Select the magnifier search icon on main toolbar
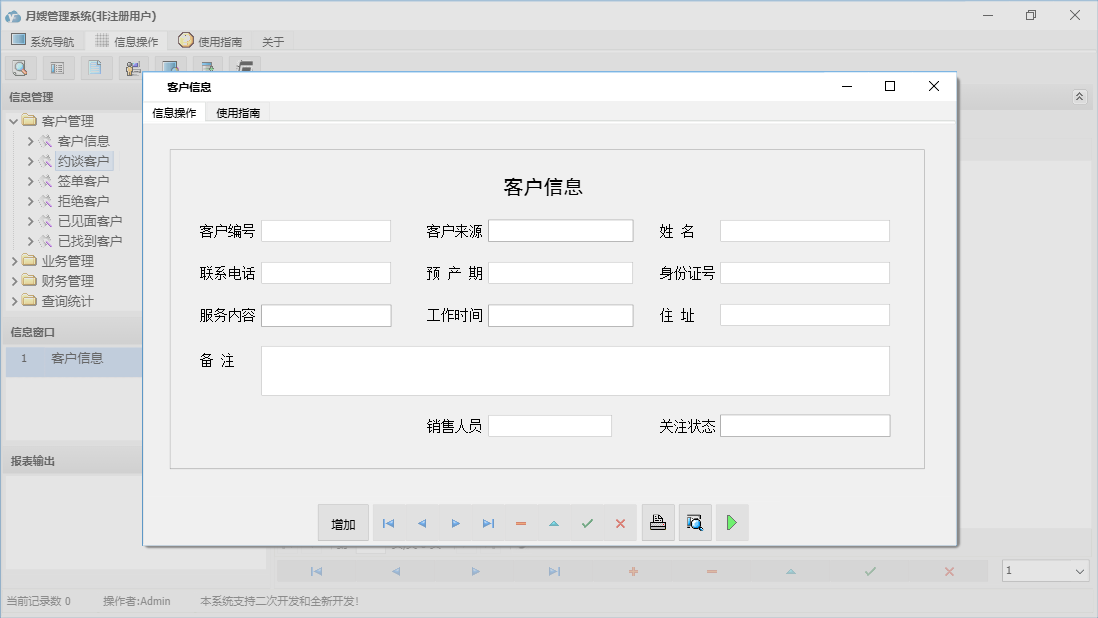The image size is (1098, 618). pyautogui.click(x=20, y=67)
